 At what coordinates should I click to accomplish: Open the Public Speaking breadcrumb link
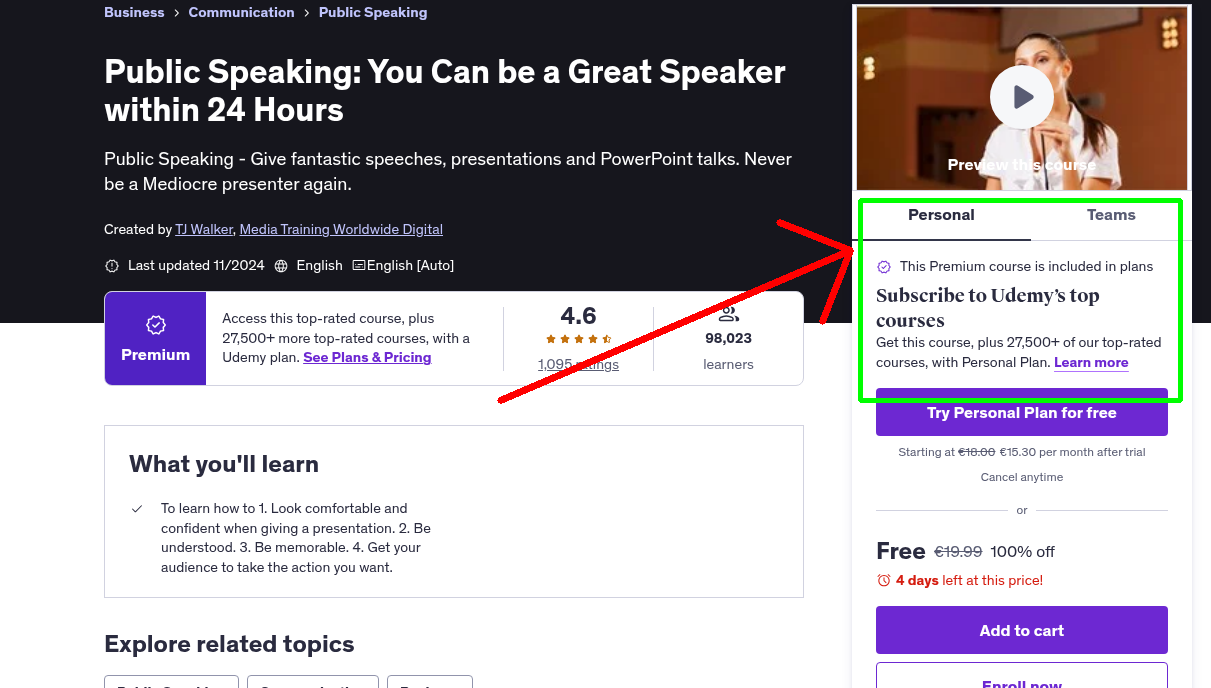pos(373,12)
